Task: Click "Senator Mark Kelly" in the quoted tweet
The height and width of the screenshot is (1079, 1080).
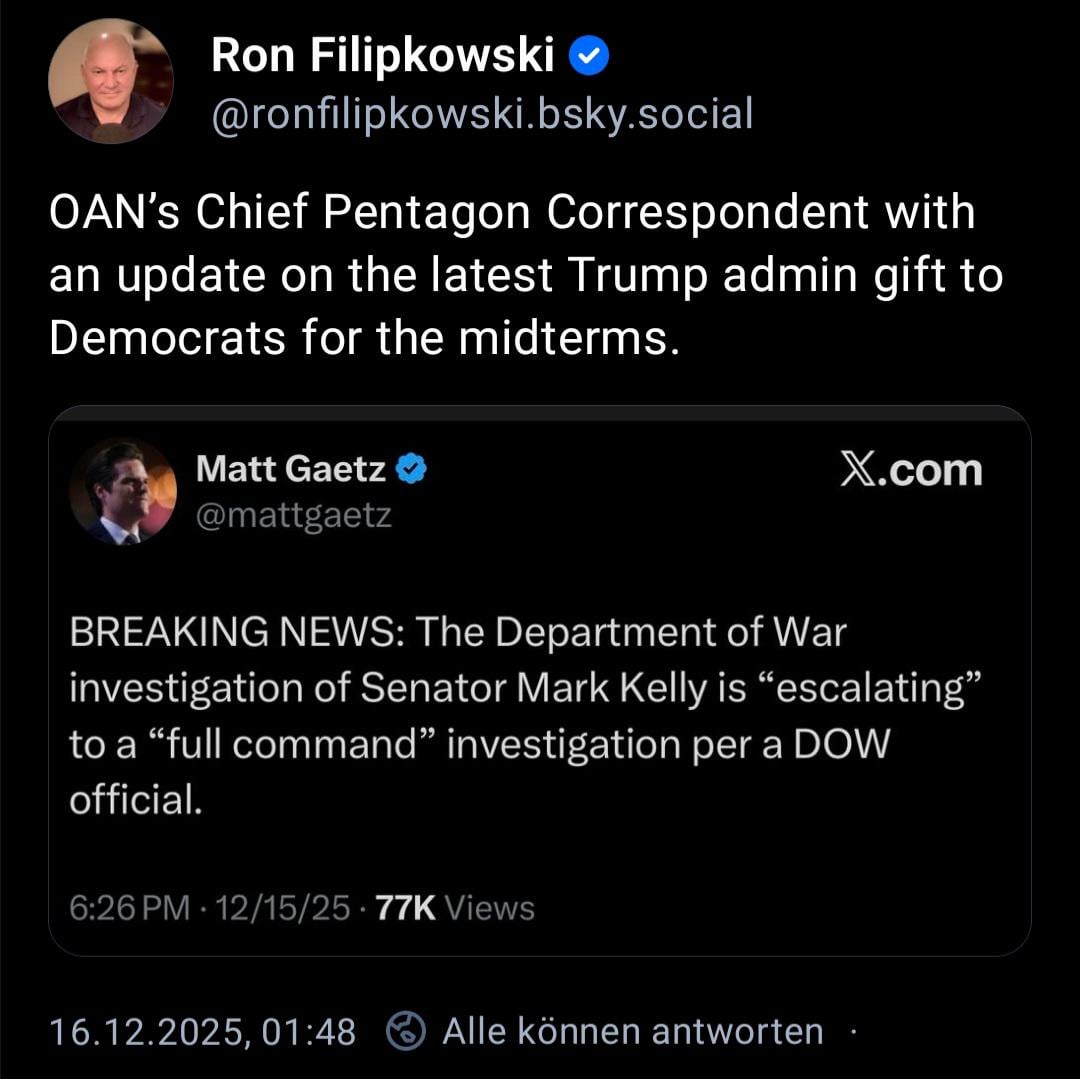Action: (533, 689)
